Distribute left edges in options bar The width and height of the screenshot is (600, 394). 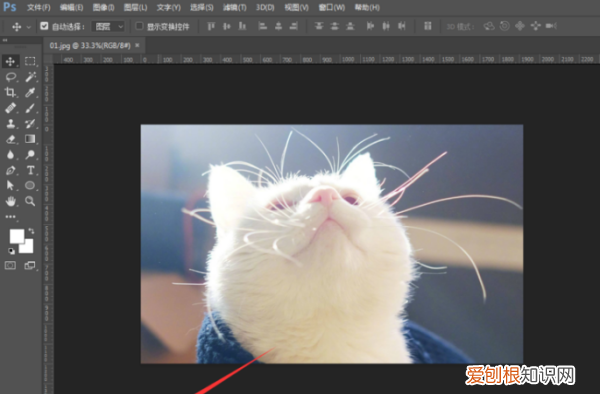click(x=370, y=26)
